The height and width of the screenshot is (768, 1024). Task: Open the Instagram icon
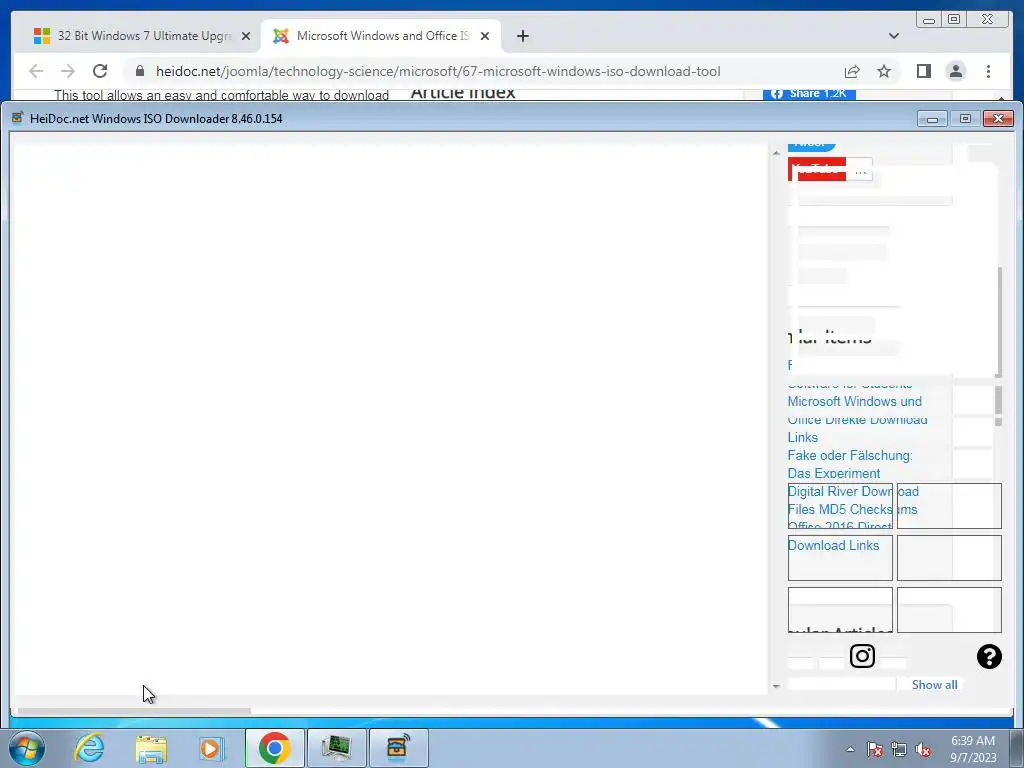[x=862, y=656]
